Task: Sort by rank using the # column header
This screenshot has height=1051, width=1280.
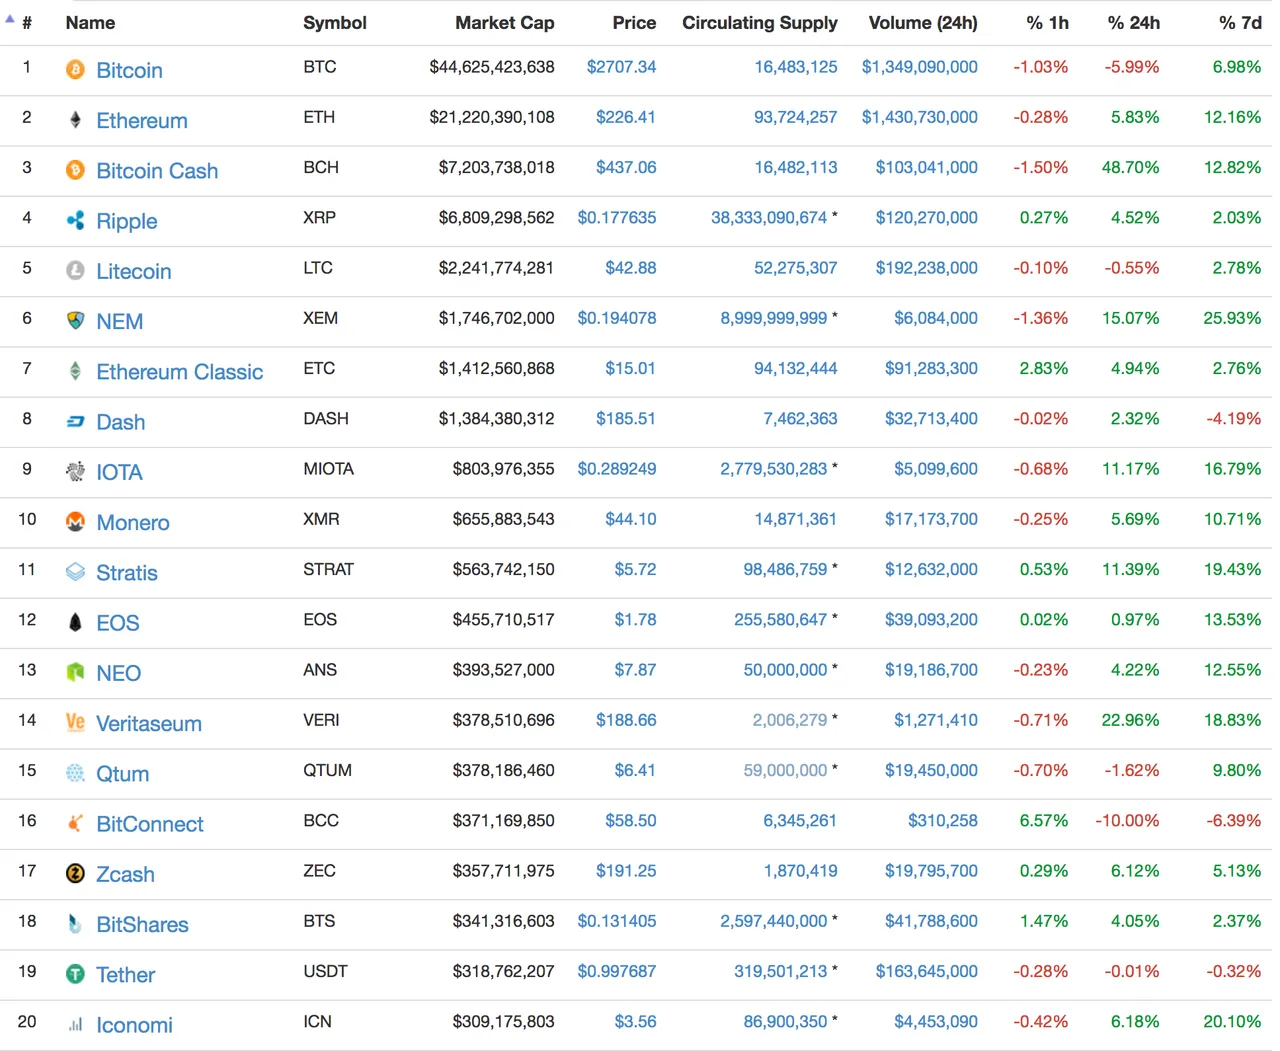Action: pyautogui.click(x=27, y=22)
